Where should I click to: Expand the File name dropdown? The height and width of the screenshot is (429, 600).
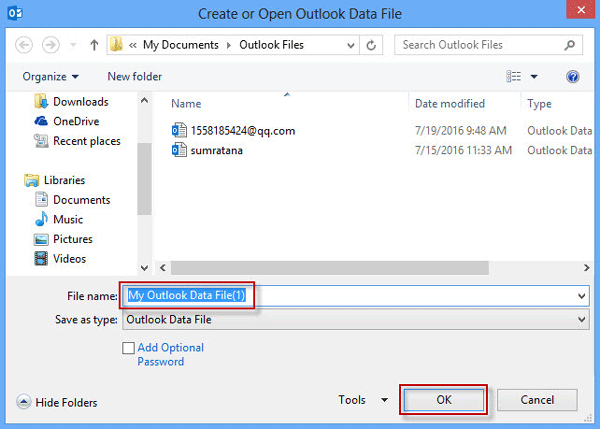[x=581, y=296]
